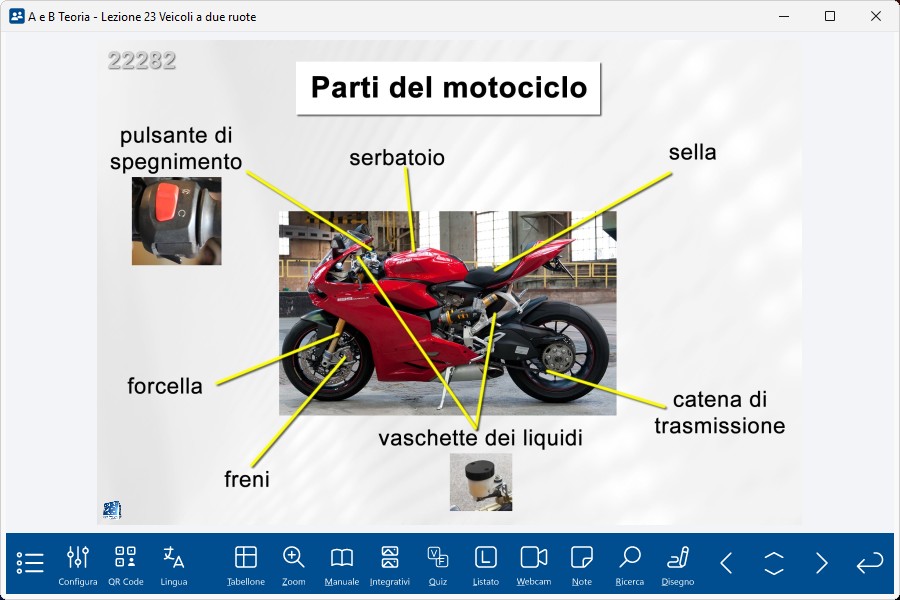
Task: Go to the previous slide
Action: pyautogui.click(x=726, y=563)
